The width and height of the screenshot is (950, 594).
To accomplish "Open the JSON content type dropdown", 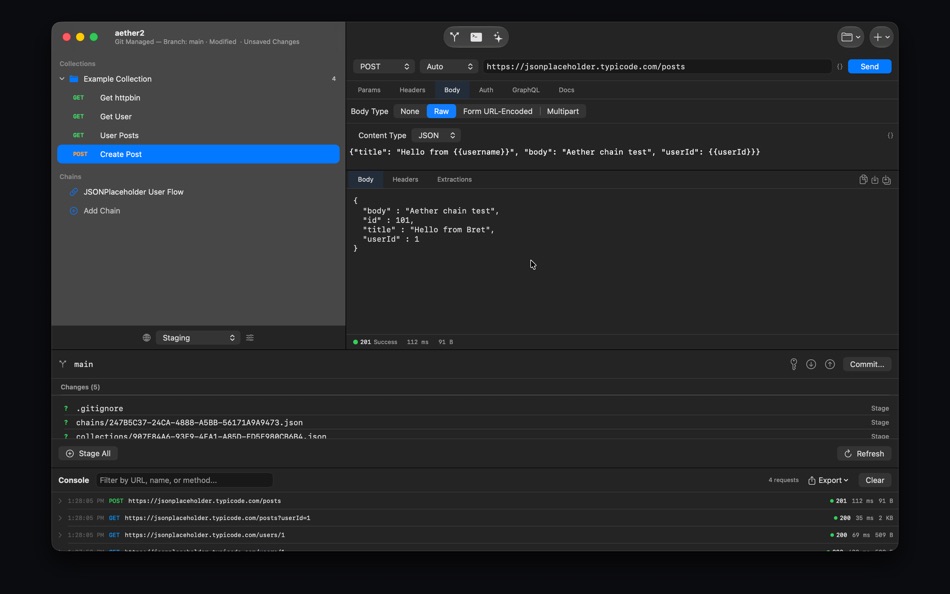I will (x=436, y=135).
